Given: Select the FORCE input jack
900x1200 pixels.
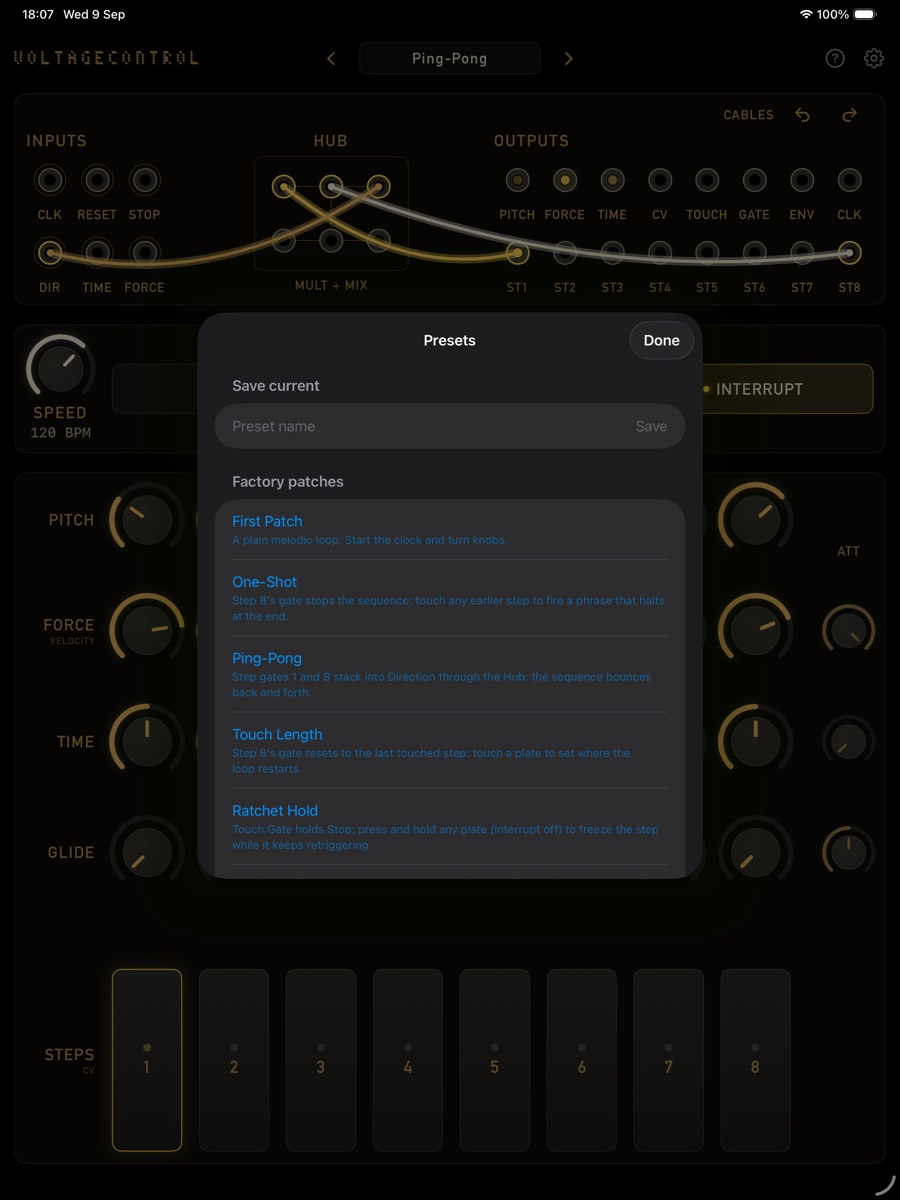Looking at the screenshot, I should 144,253.
